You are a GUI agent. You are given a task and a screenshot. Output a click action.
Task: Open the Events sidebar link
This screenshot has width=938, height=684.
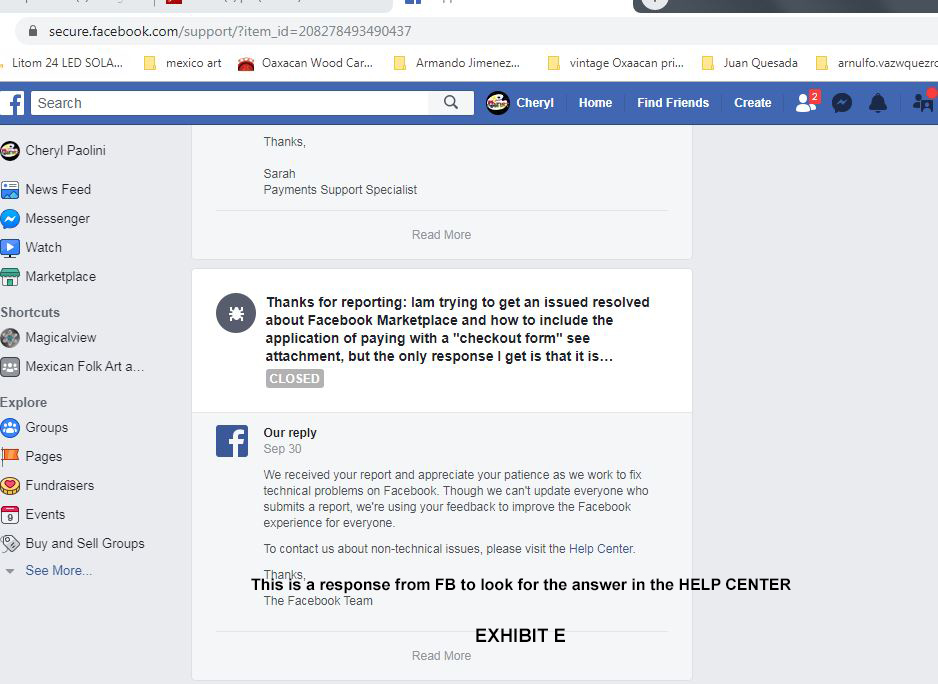pos(45,515)
